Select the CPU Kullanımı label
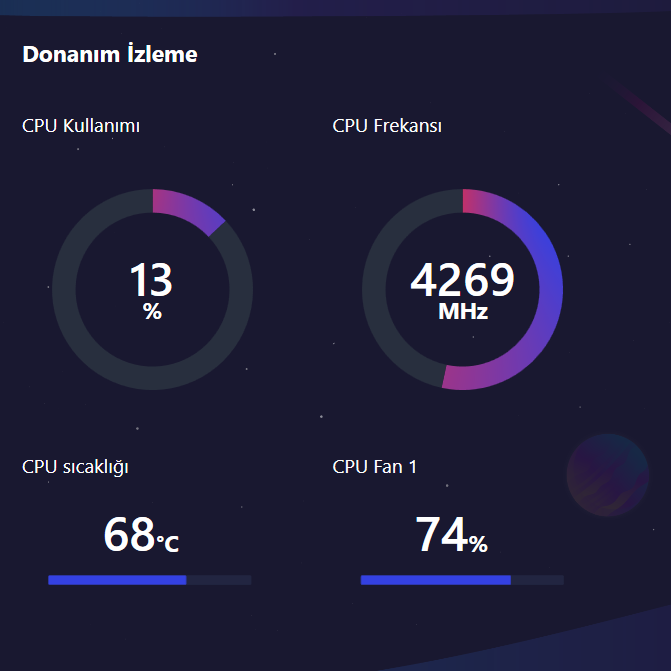The image size is (671, 671). [81, 126]
